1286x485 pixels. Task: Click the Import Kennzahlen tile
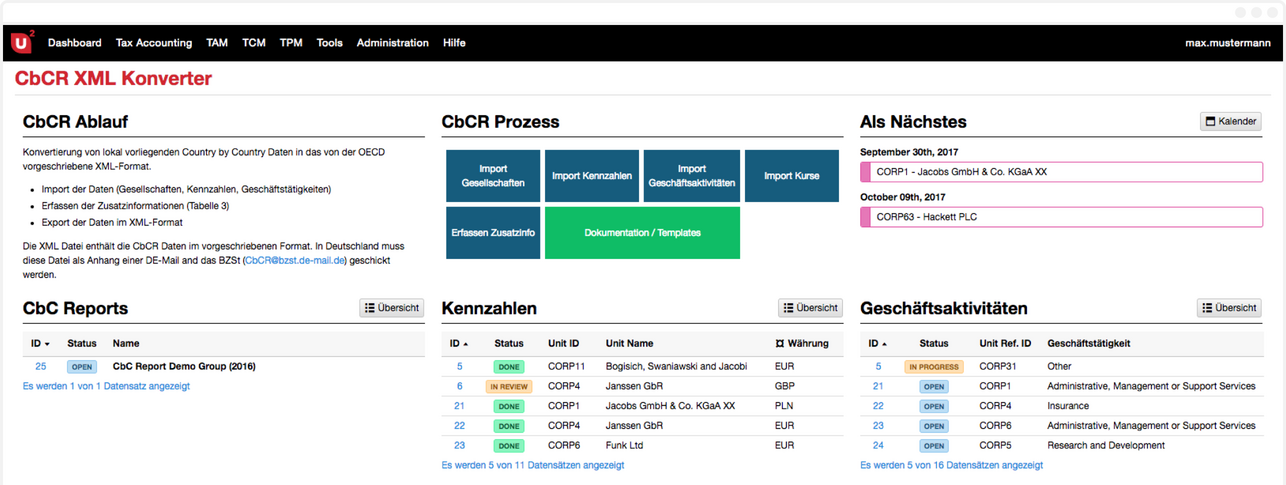point(592,176)
